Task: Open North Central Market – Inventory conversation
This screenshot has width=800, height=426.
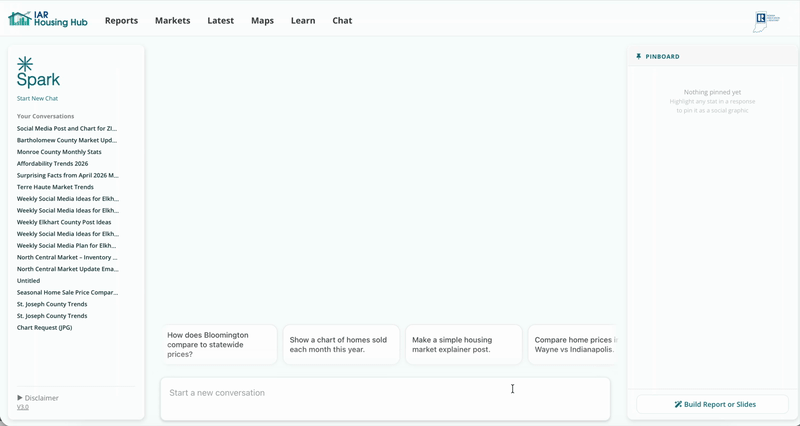Action: click(x=67, y=257)
